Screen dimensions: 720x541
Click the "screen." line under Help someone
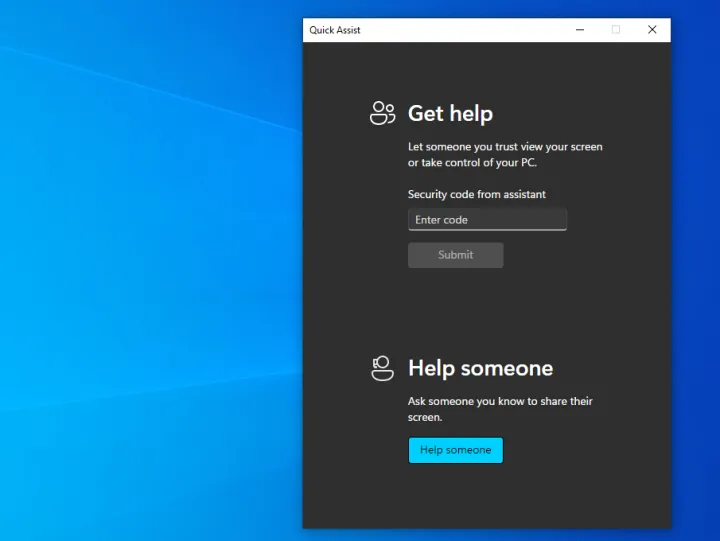pos(425,417)
